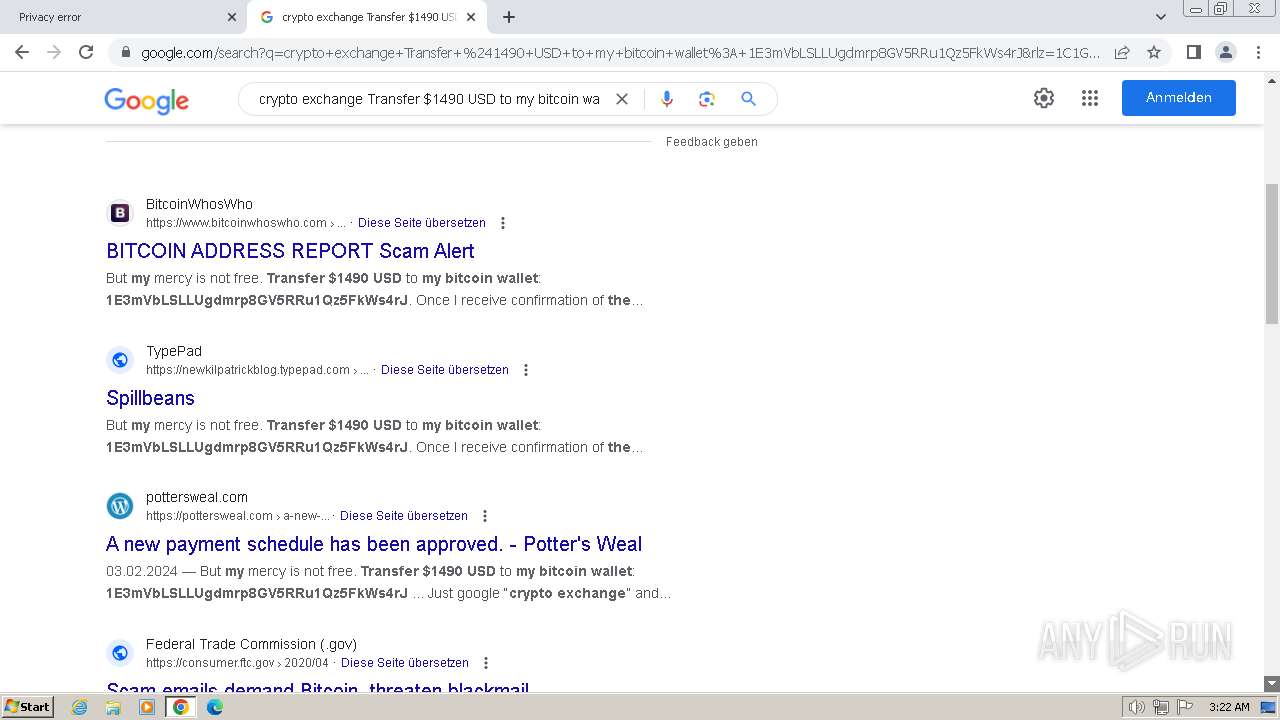1280x720 pixels.
Task: Bookmark this page with the star
Action: pyautogui.click(x=1154, y=52)
